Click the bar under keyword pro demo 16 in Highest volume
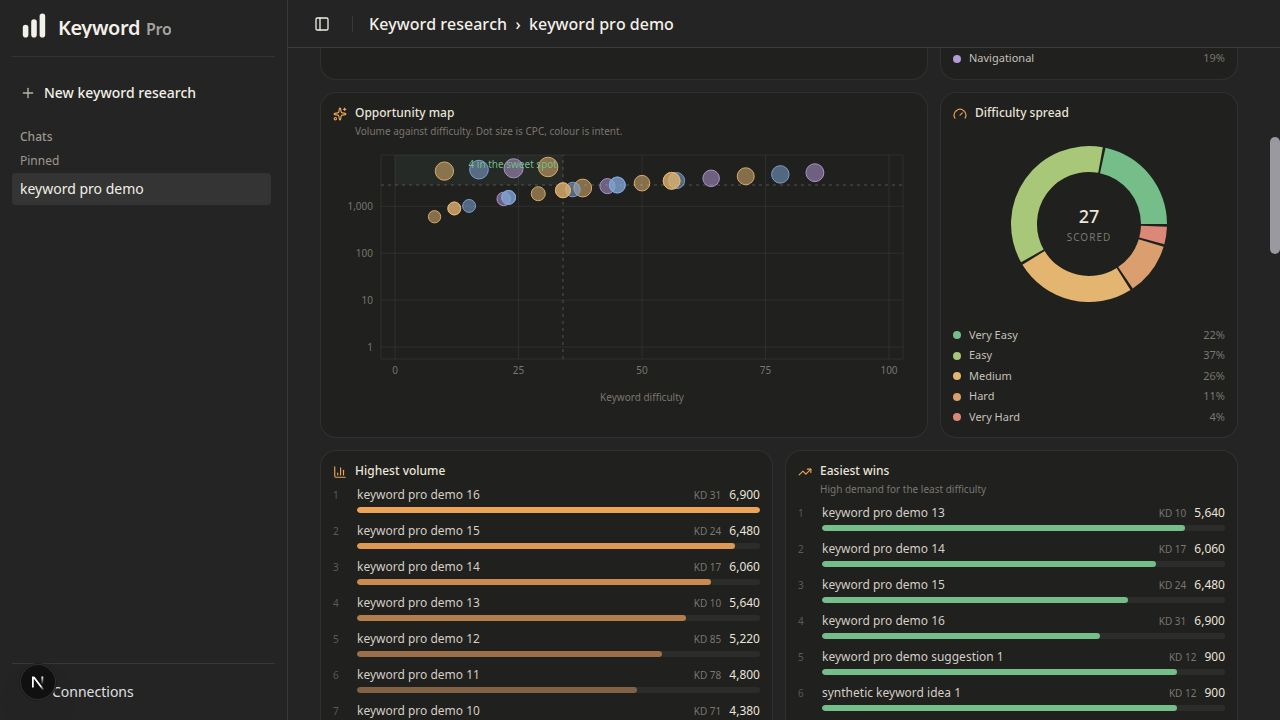 pos(558,510)
